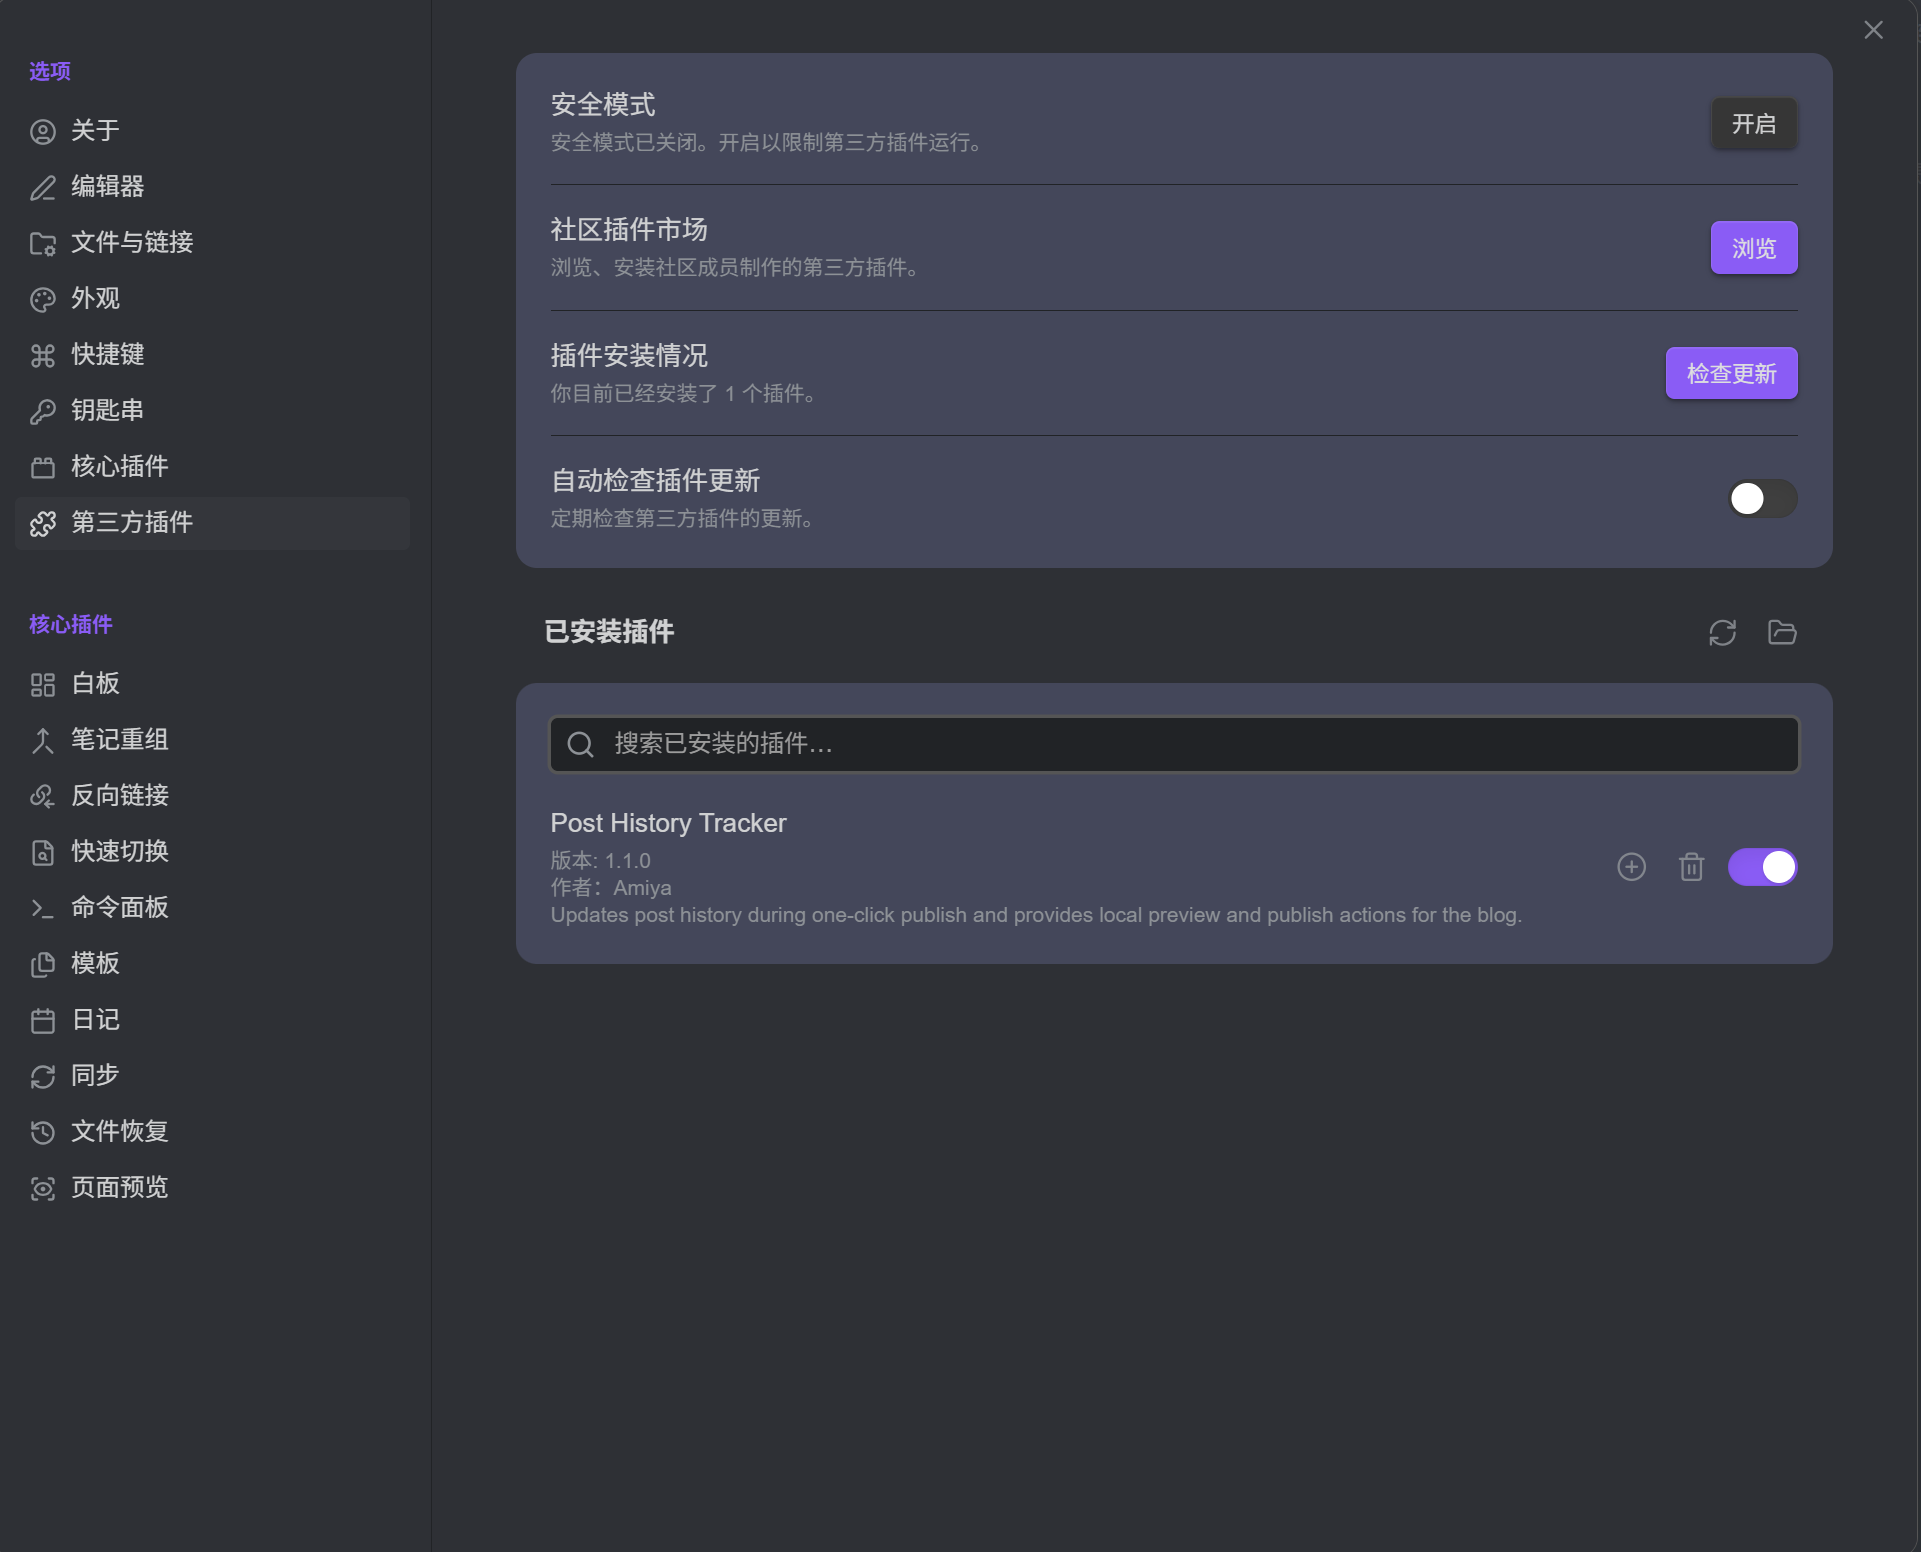Click the 已安装插件 heading
1921x1552 pixels.
[609, 632]
